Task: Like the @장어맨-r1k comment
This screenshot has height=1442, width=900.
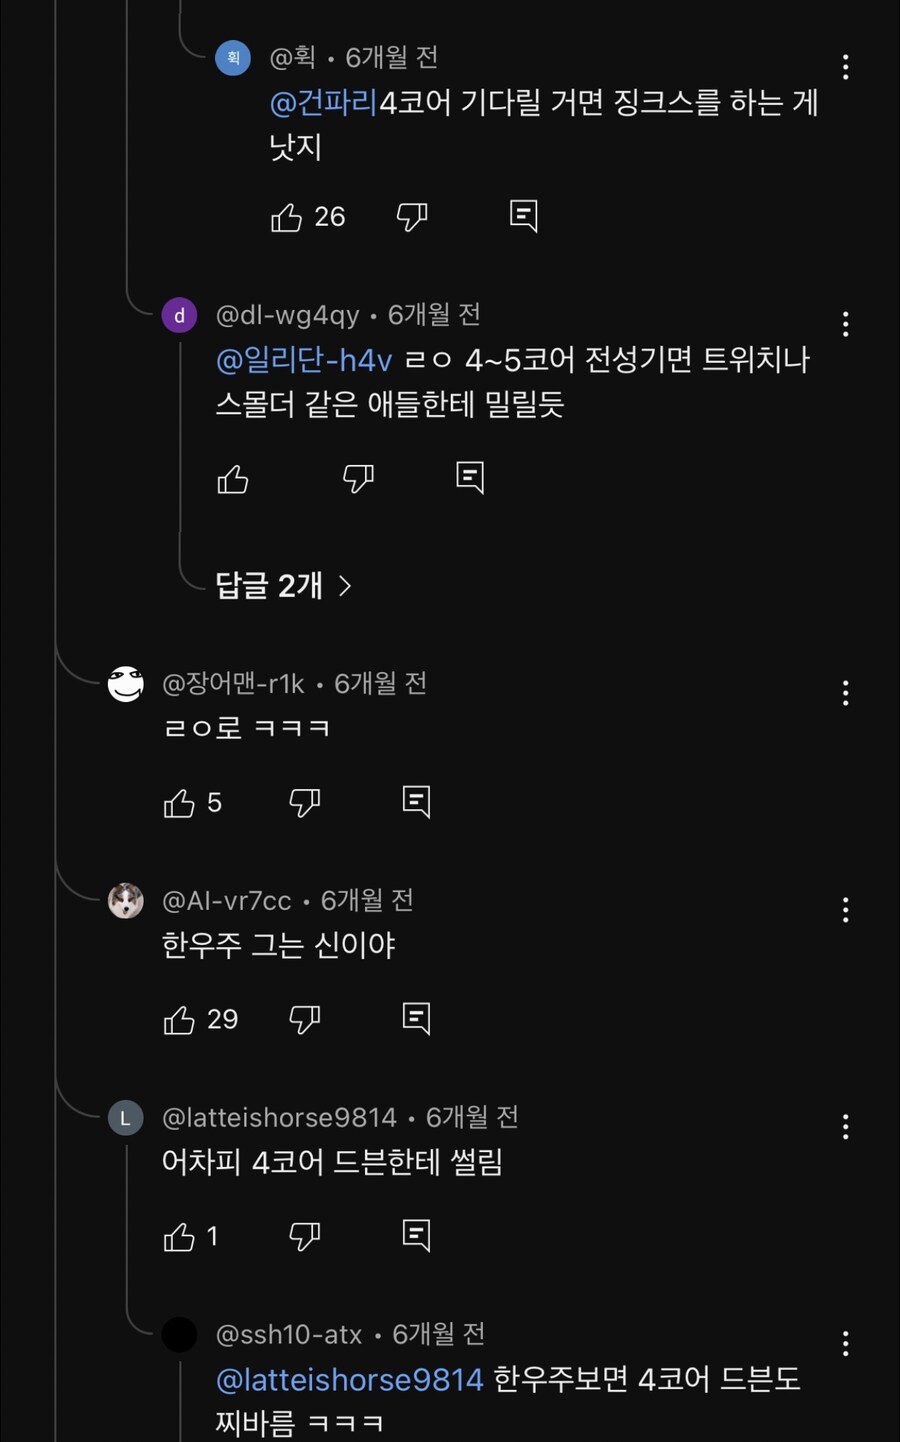Action: [x=180, y=803]
